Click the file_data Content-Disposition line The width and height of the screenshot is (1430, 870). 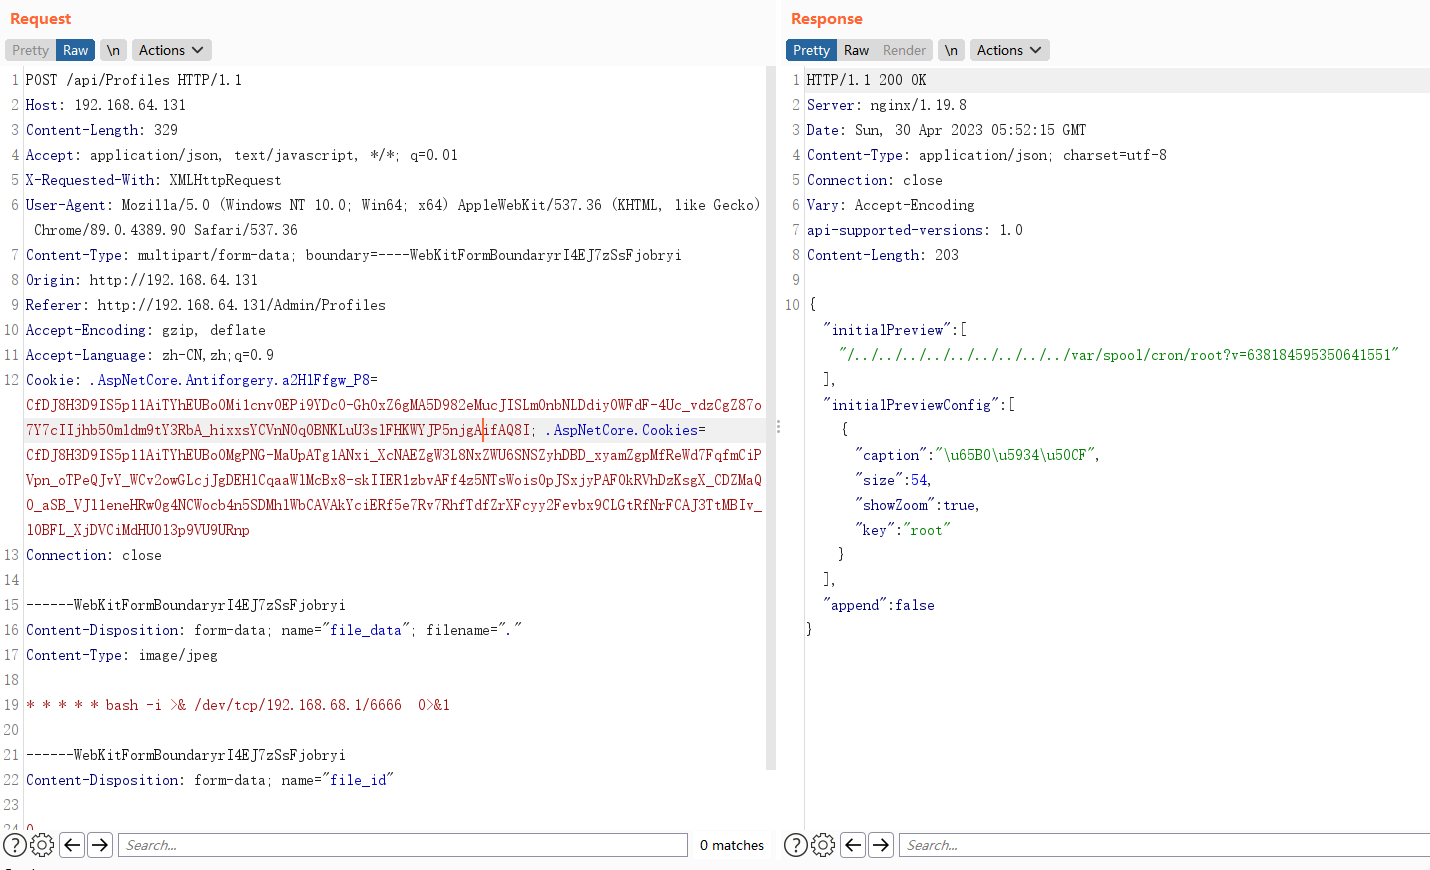274,630
